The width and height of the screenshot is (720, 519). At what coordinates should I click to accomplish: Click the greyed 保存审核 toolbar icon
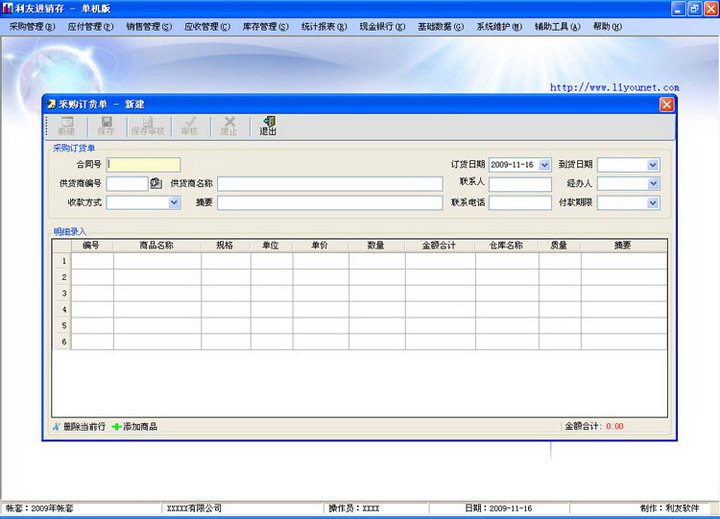147,125
